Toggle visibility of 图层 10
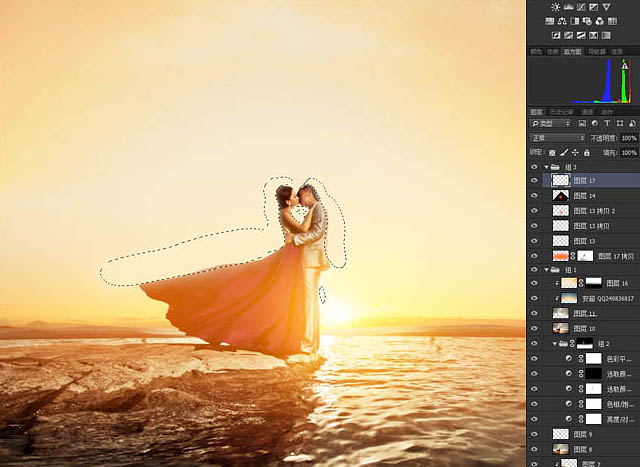The image size is (640, 467). coord(534,328)
